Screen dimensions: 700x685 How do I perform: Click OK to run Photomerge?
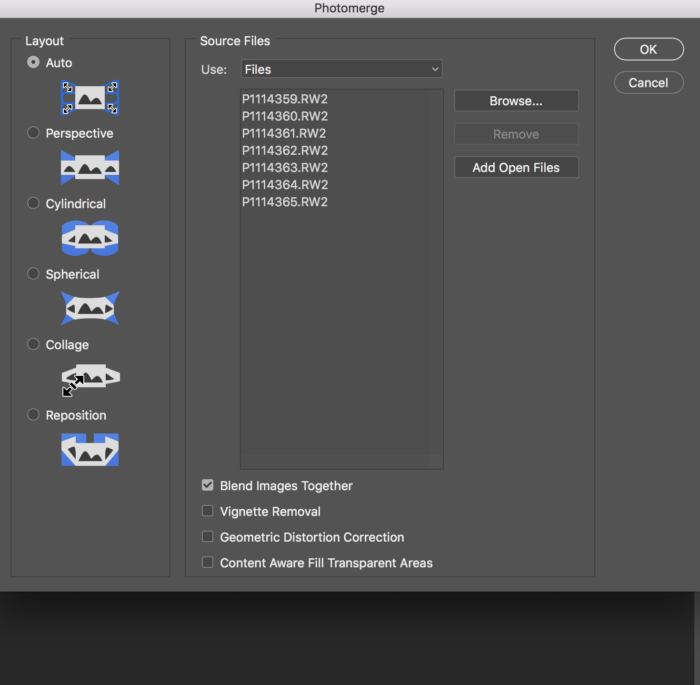point(649,49)
